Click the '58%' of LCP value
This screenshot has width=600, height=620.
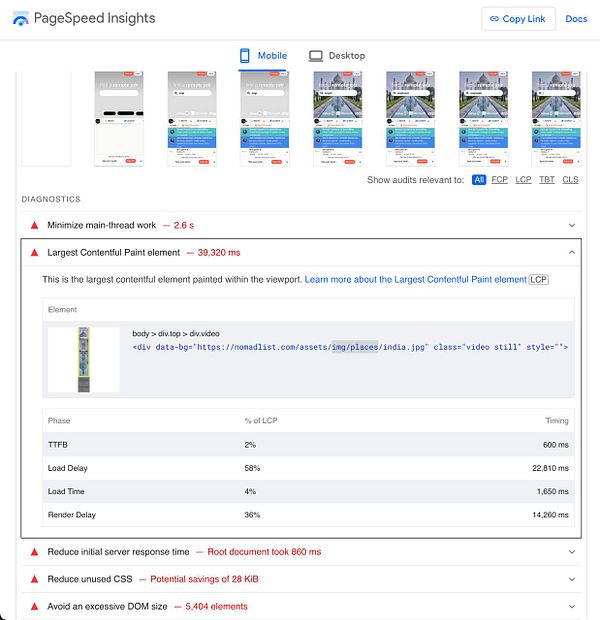(252, 468)
